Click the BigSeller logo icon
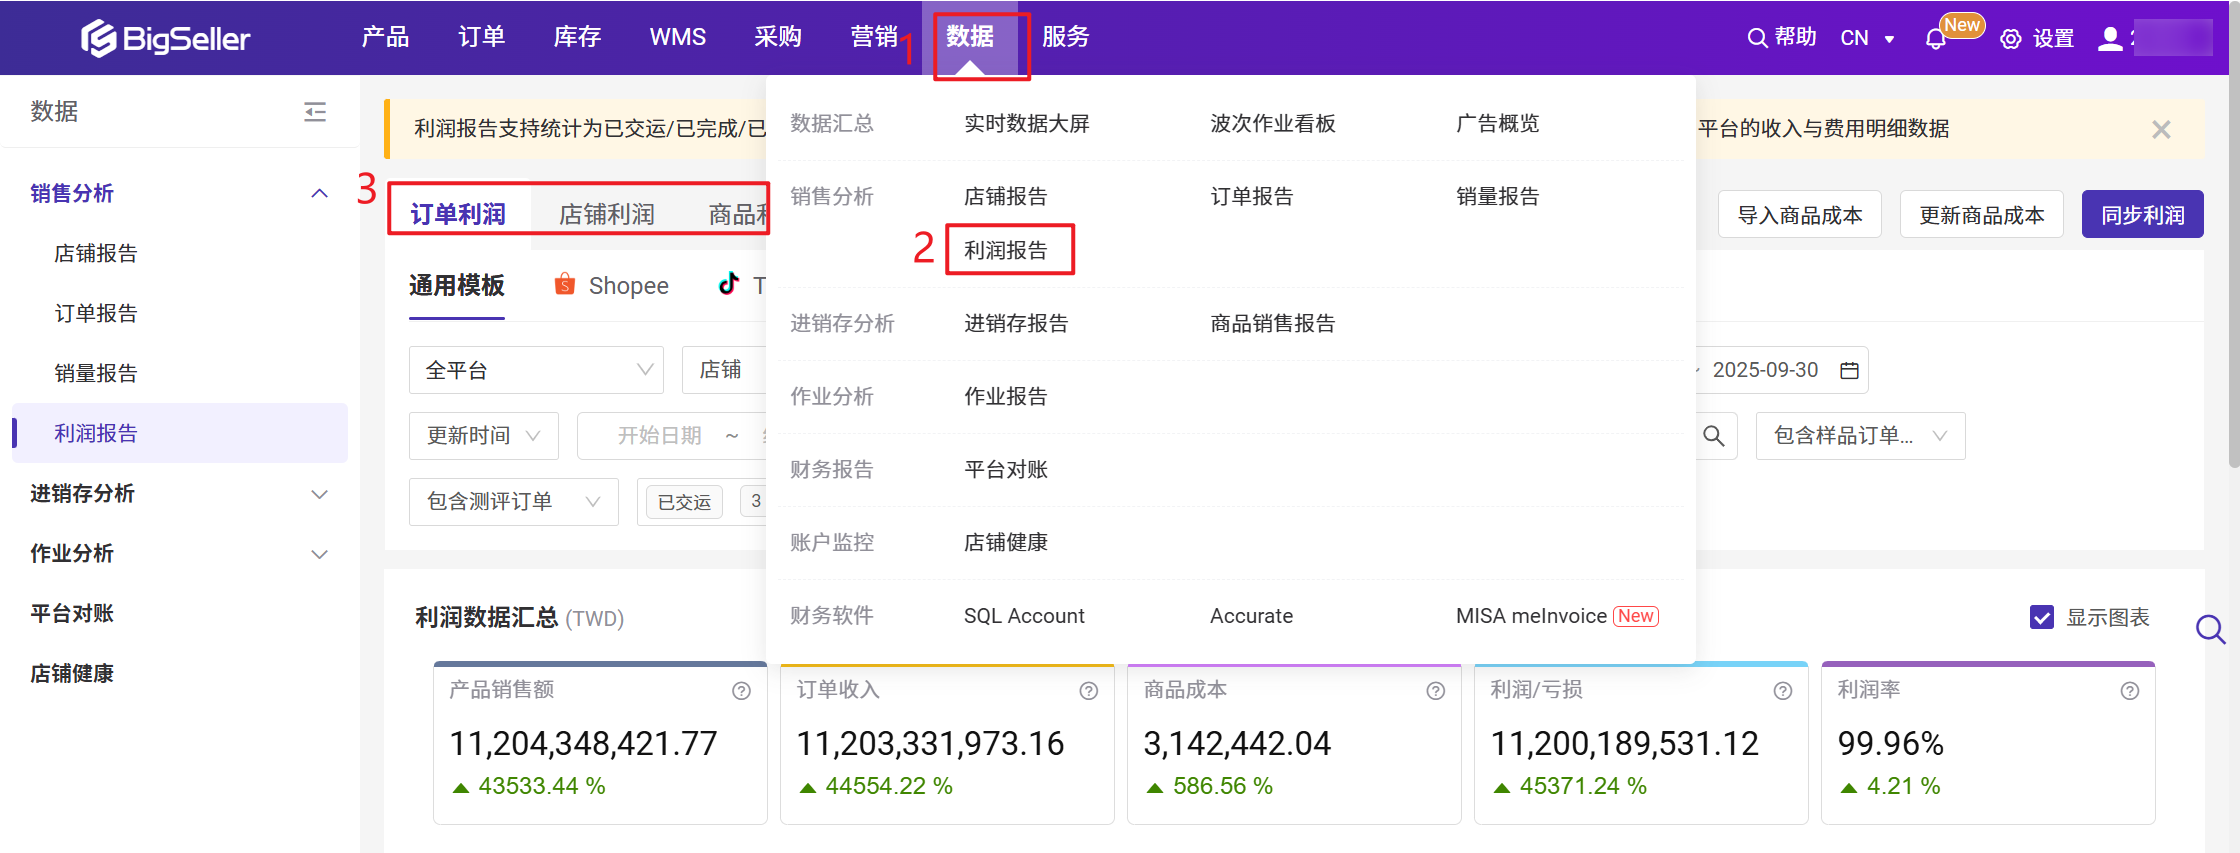Image resolution: width=2240 pixels, height=853 pixels. (98, 38)
